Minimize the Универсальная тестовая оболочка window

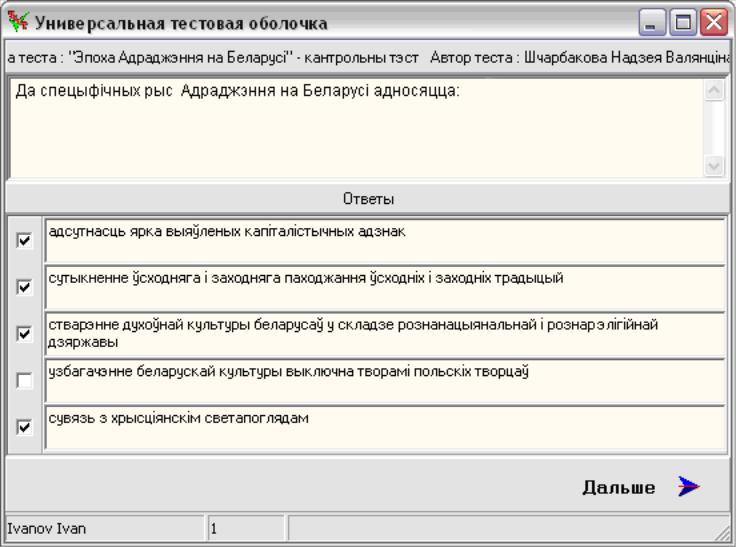(x=652, y=22)
